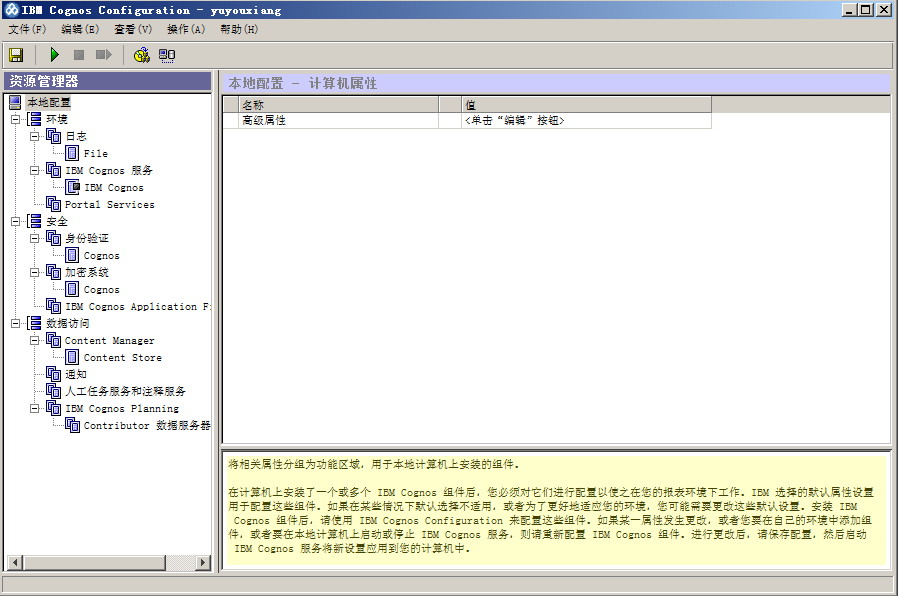The image size is (898, 596).
Task: Click the Content Manager node icon
Action: click(x=53, y=340)
